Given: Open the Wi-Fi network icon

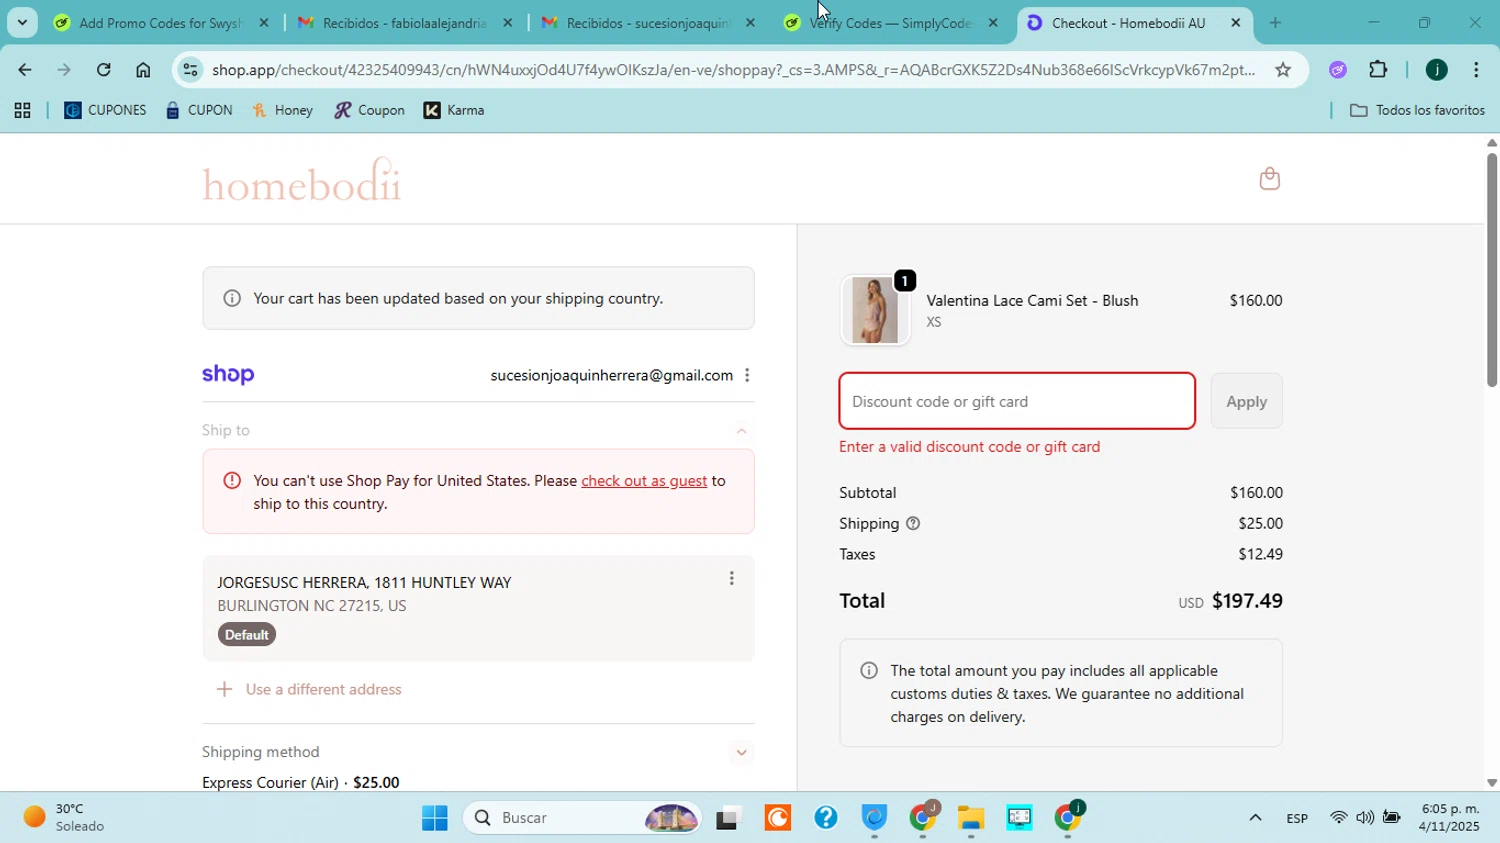Looking at the screenshot, I should pyautogui.click(x=1338, y=818).
